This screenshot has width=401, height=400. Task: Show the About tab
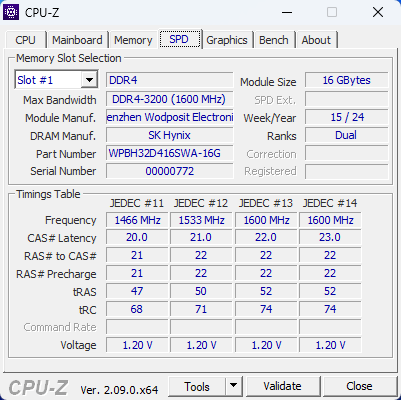tap(316, 40)
